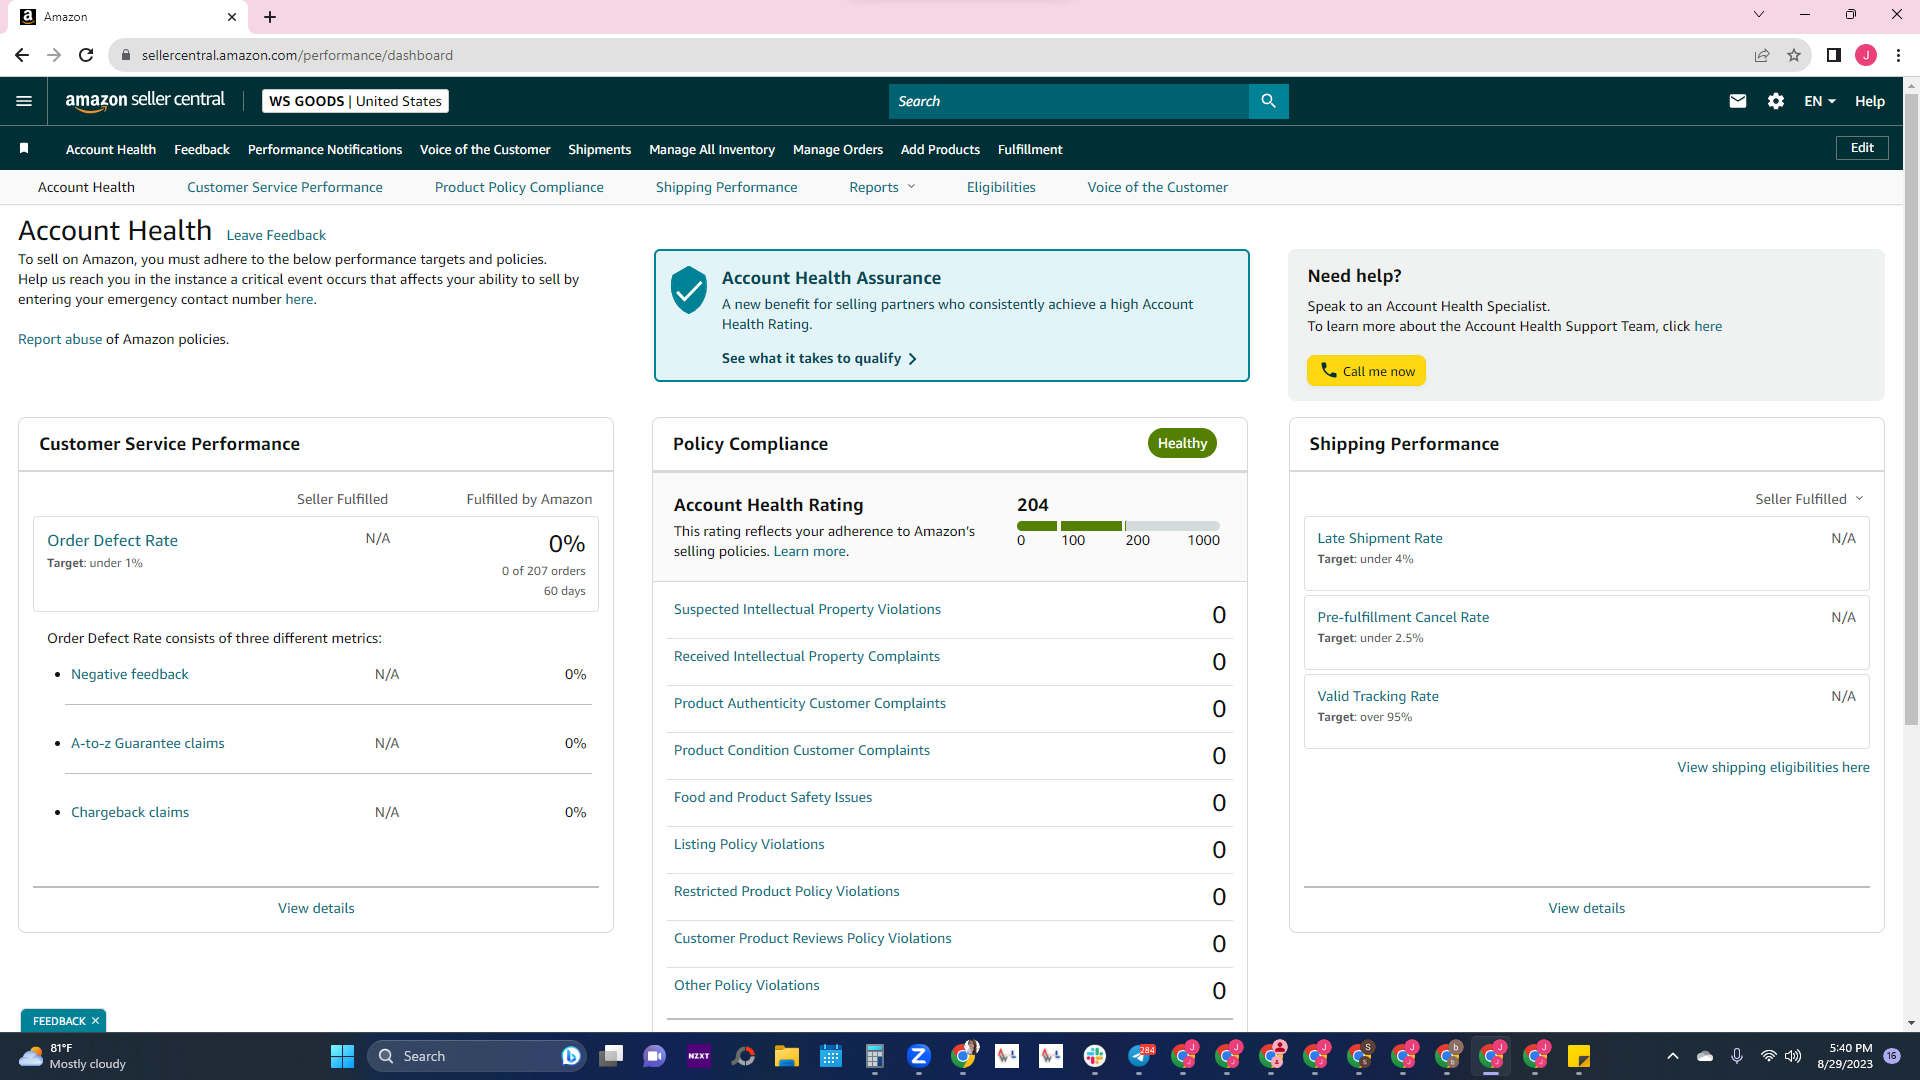
Task: Click the Leave Feedback link
Action: (x=276, y=235)
